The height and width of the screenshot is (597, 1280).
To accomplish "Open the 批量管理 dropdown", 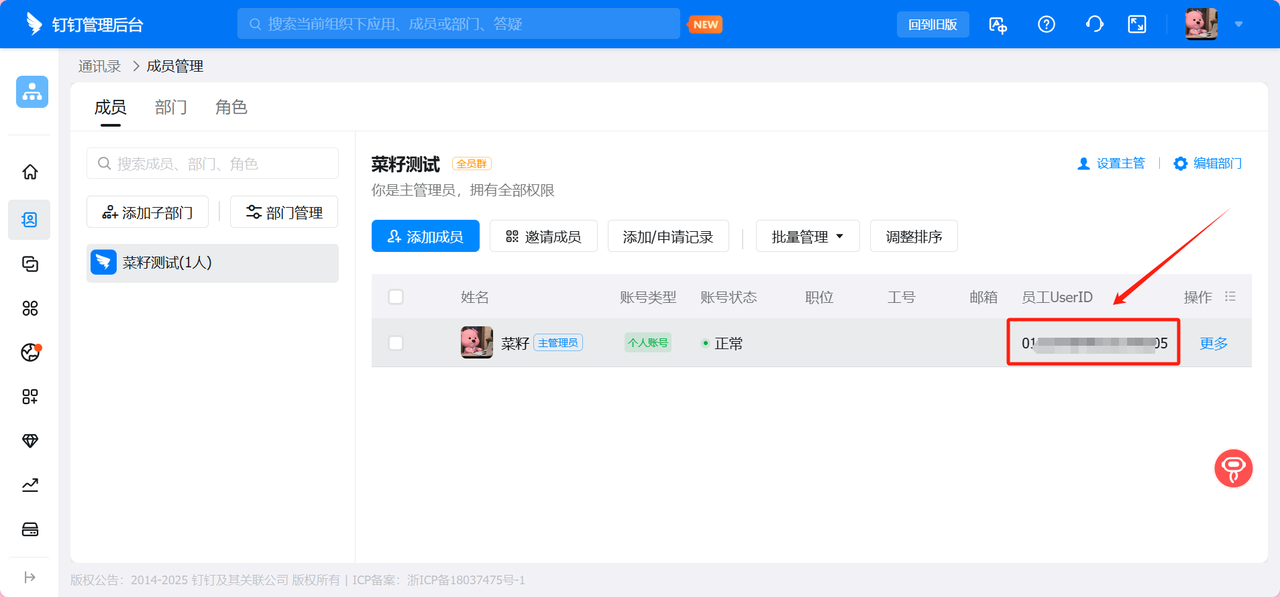I will click(x=807, y=237).
